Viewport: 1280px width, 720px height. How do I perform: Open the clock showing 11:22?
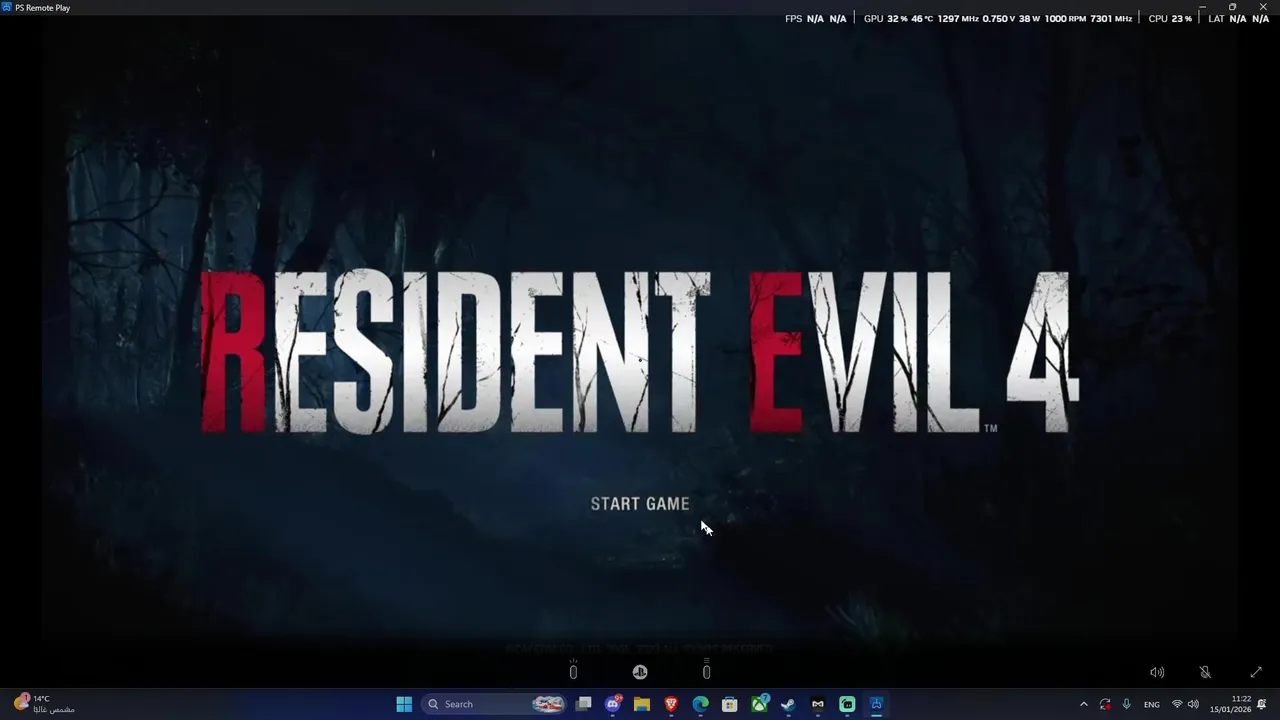pos(1230,704)
